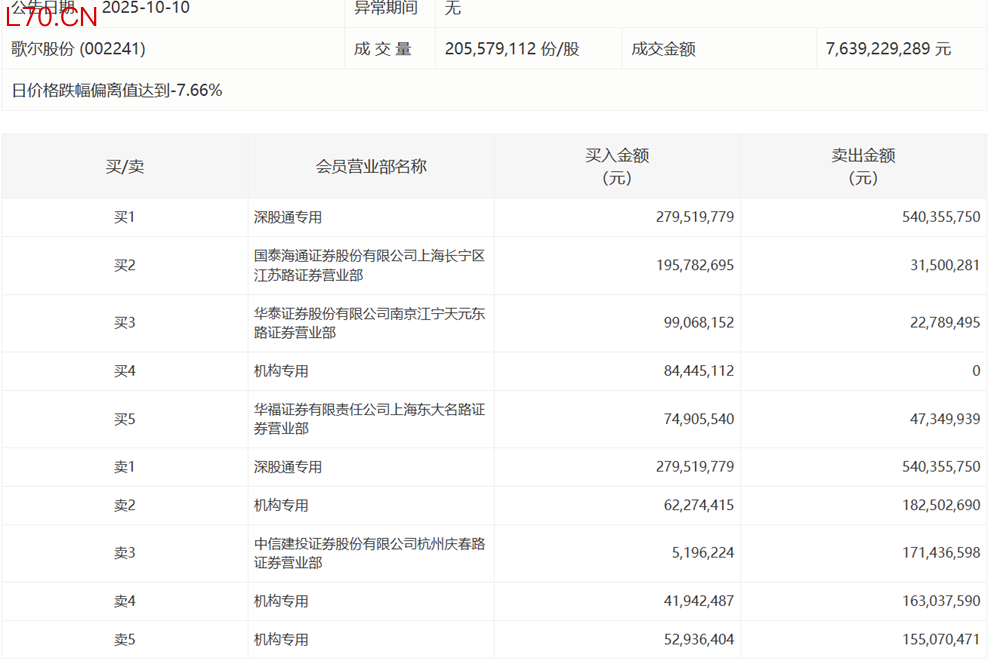Click the 买3 row label
Viewport: 1000px width, 664px height.
[x=124, y=322]
